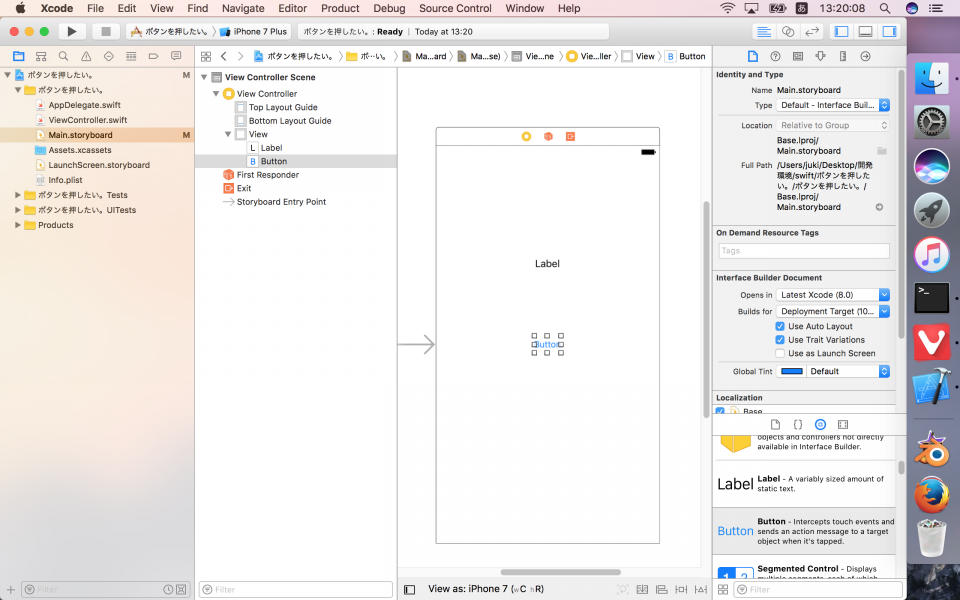Screen dimensions: 960x600
Task: Open the Project navigator
Action: point(18,56)
